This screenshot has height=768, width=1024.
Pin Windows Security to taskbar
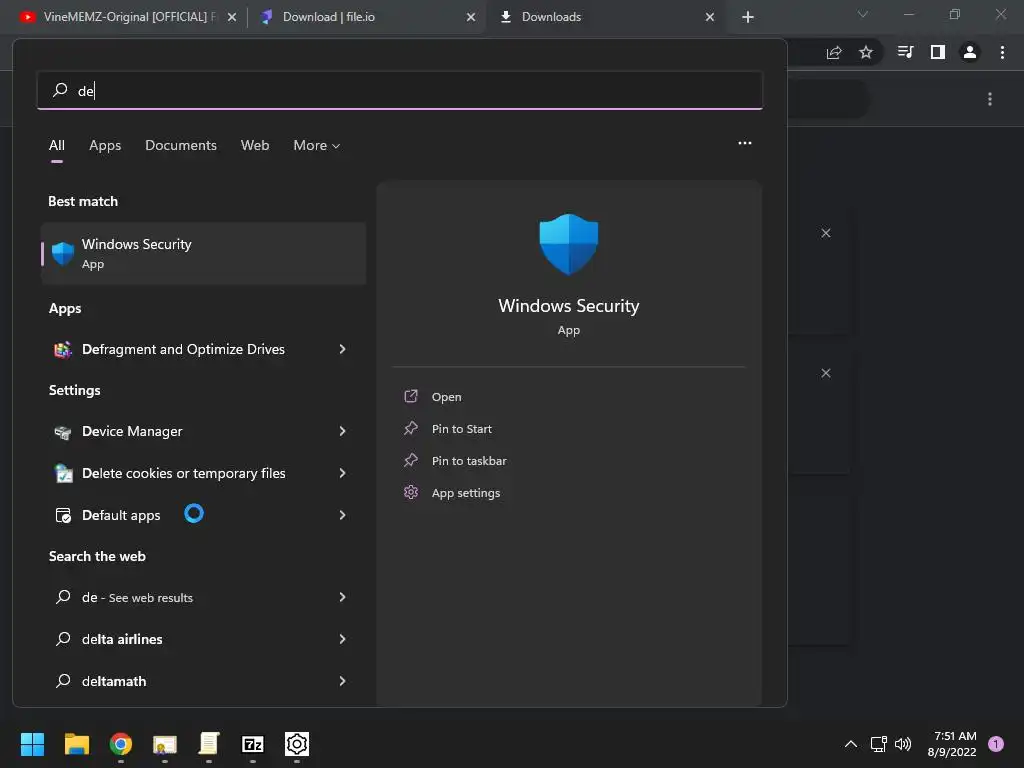[x=469, y=461]
